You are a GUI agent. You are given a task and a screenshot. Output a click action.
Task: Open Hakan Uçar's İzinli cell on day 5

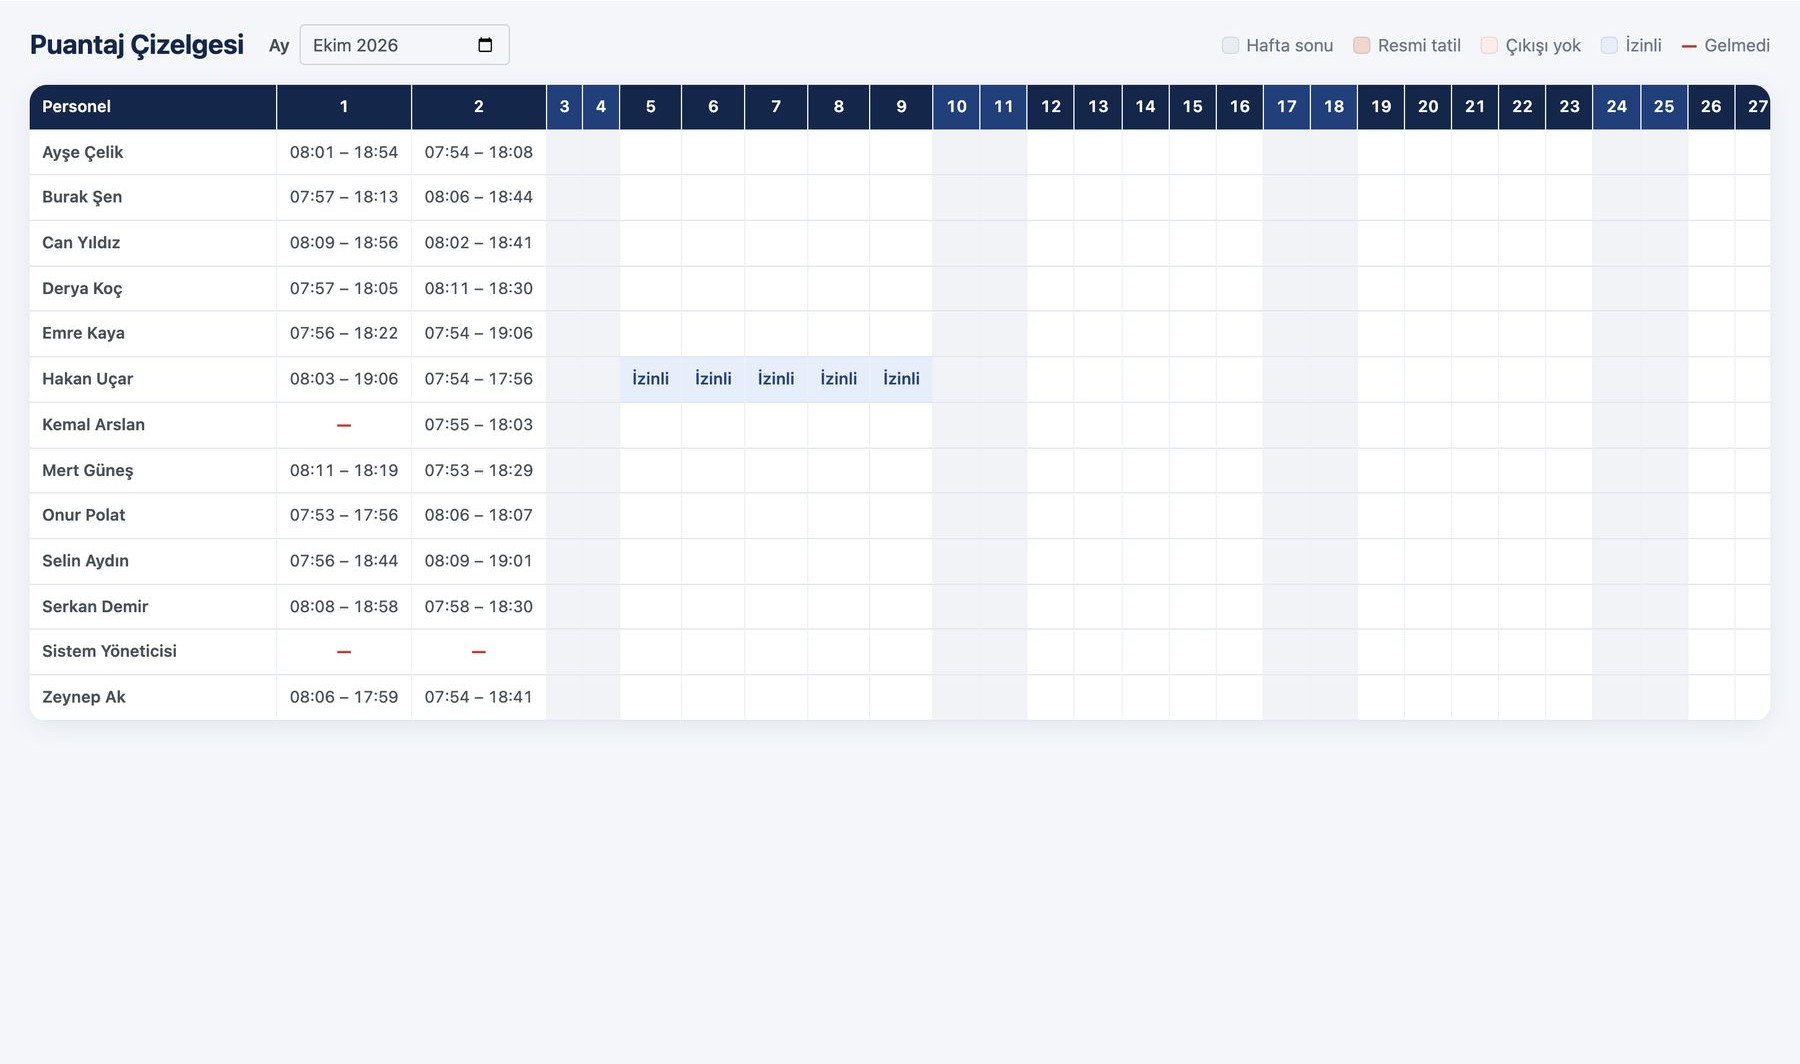651,379
